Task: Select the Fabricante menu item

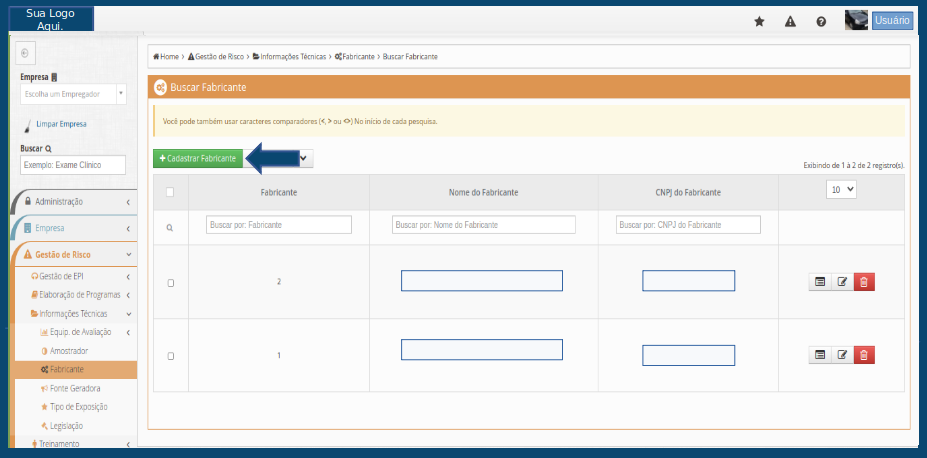Action: coord(76,369)
